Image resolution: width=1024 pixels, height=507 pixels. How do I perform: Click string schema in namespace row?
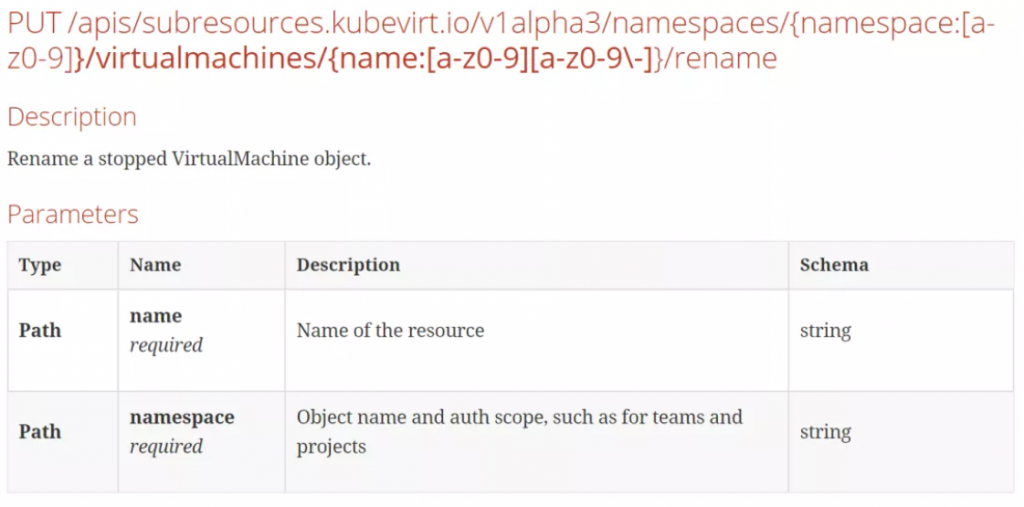(x=825, y=432)
